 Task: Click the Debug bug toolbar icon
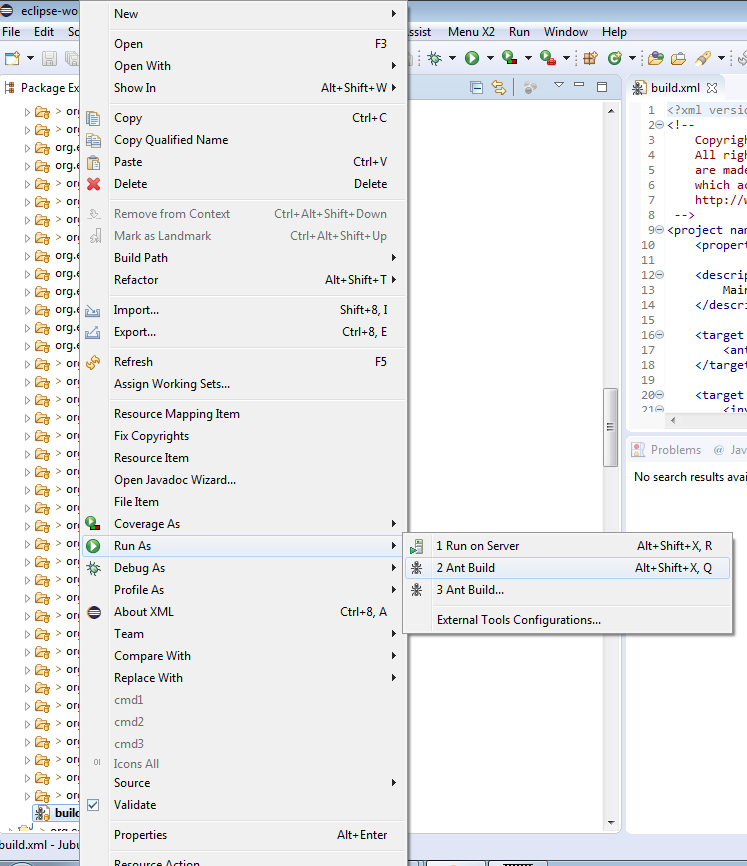(x=435, y=58)
